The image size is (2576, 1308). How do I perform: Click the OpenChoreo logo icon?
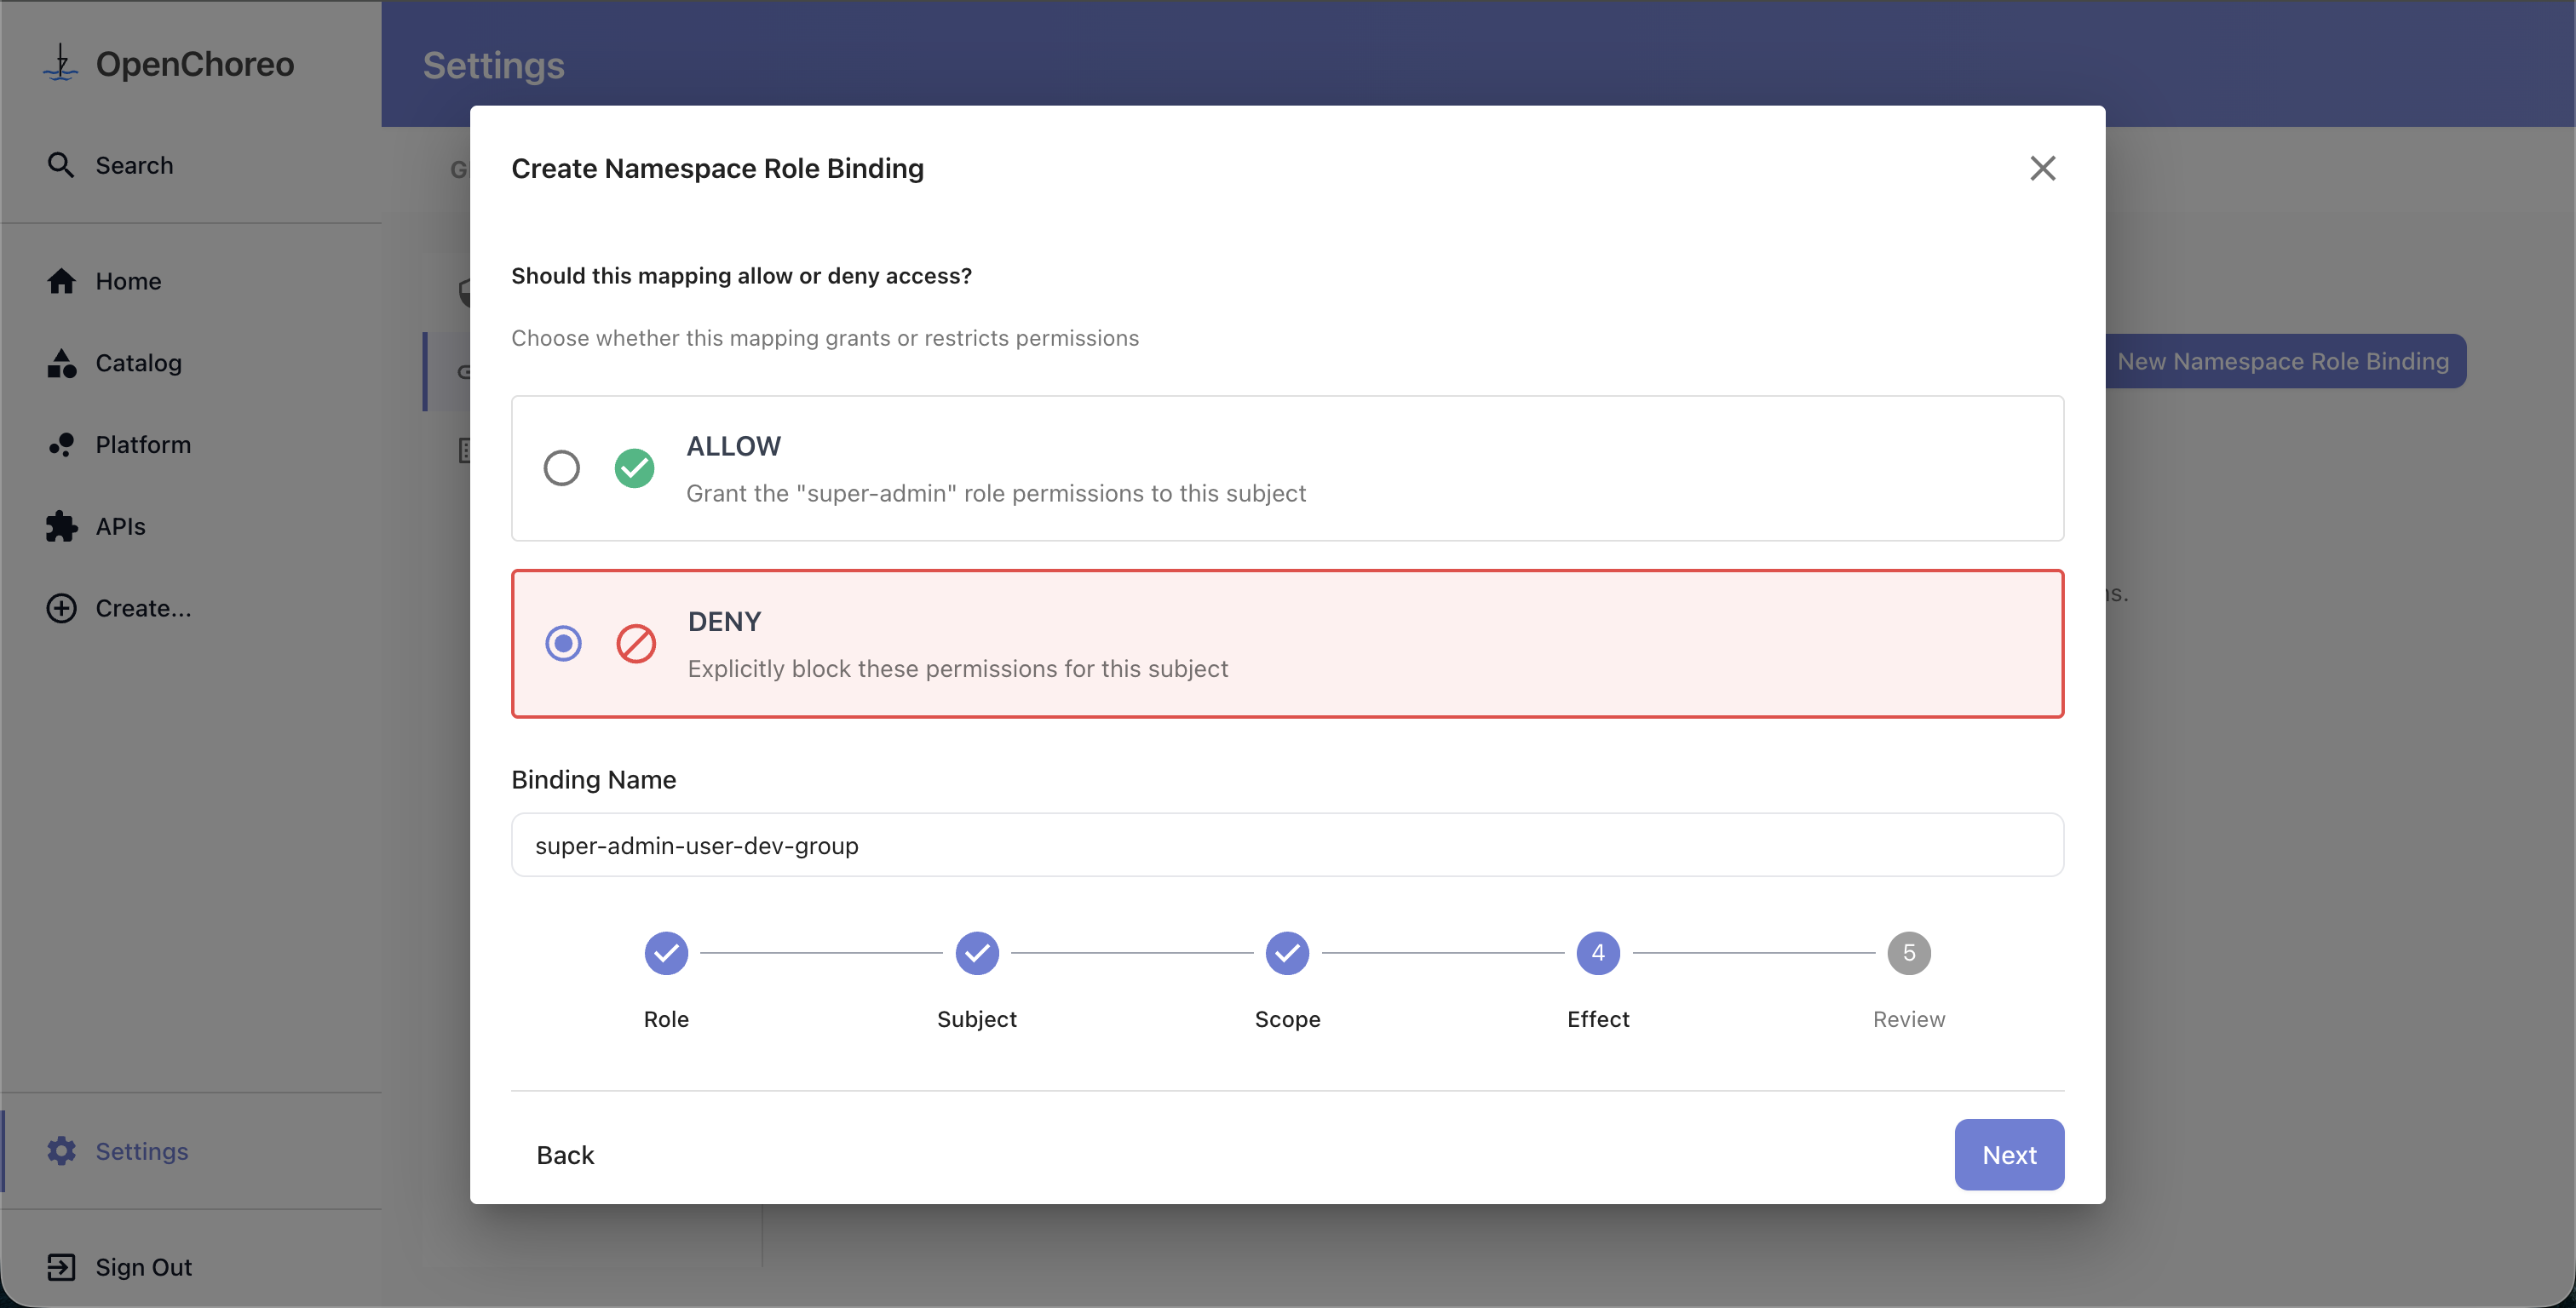tap(61, 63)
